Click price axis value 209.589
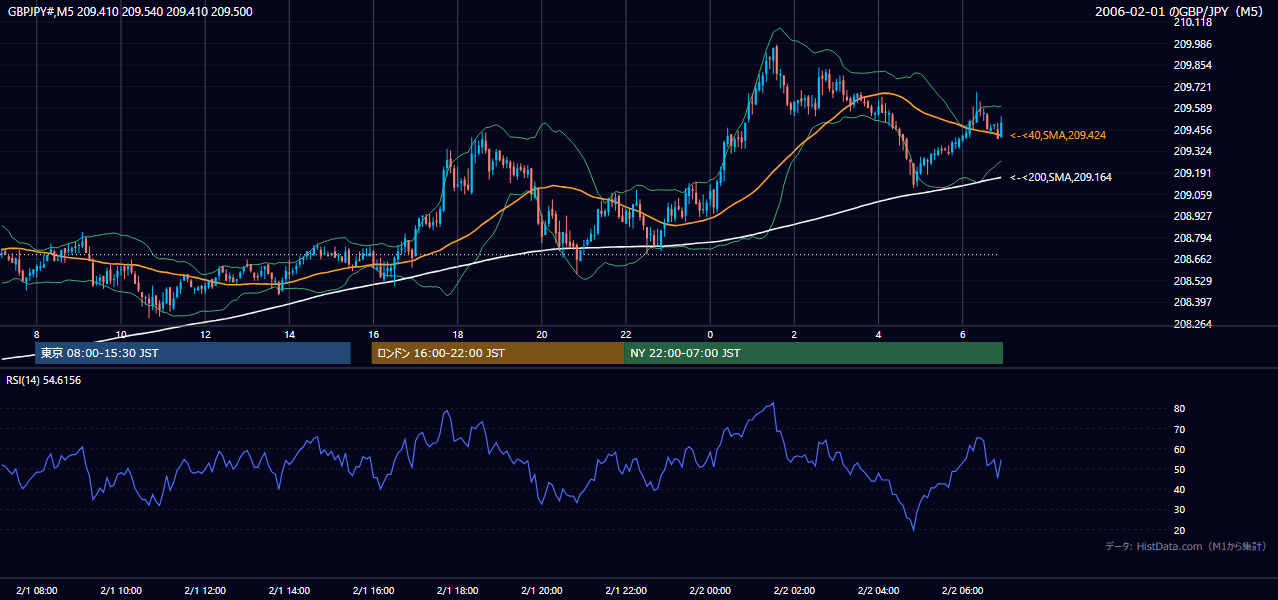The height and width of the screenshot is (600, 1278). click(1193, 108)
